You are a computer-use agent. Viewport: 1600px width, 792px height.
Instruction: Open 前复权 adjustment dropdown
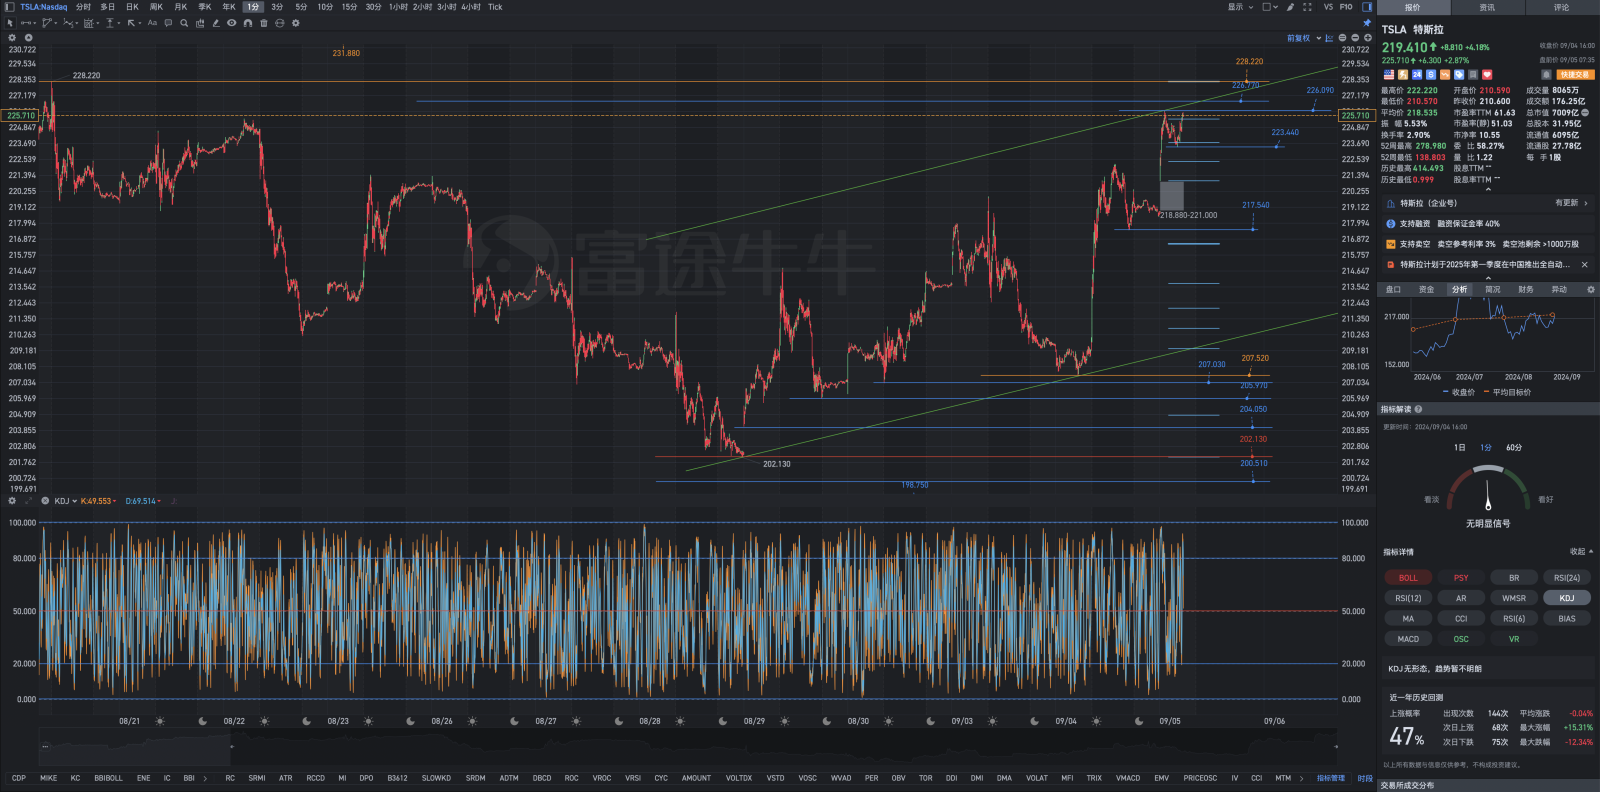1304,38
